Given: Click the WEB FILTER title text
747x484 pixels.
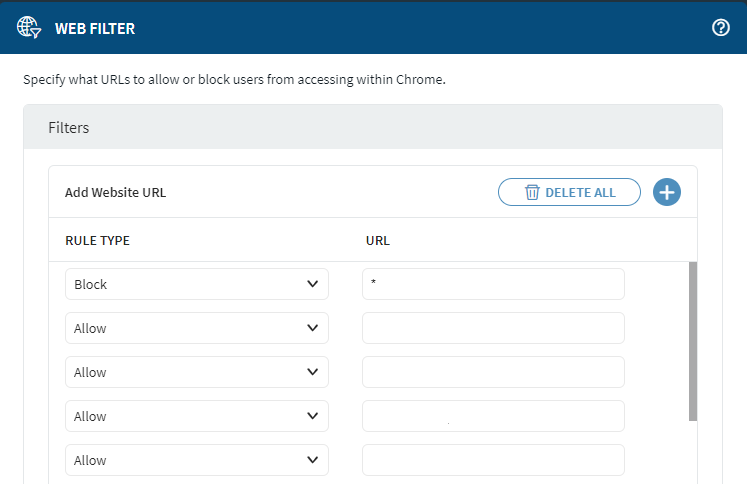Looking at the screenshot, I should [x=94, y=29].
